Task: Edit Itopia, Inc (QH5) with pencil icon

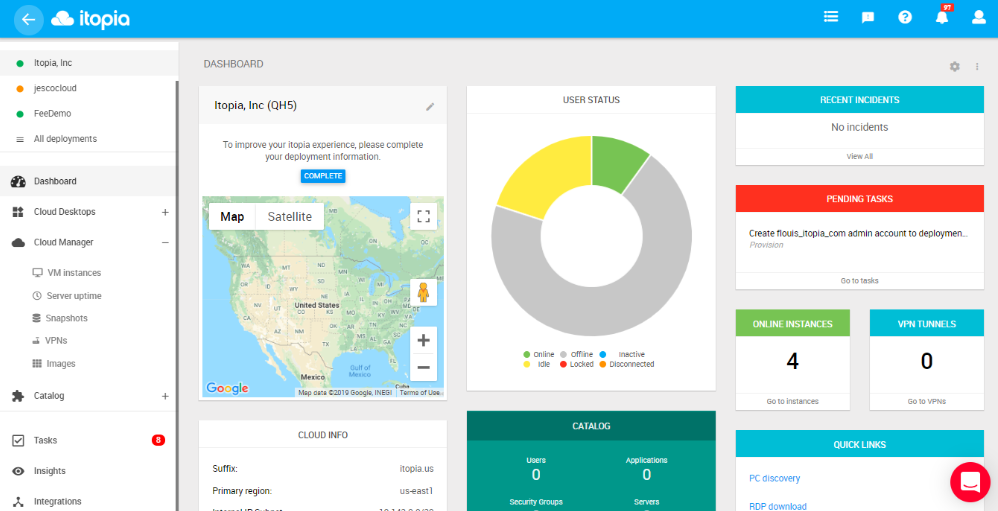Action: [430, 107]
